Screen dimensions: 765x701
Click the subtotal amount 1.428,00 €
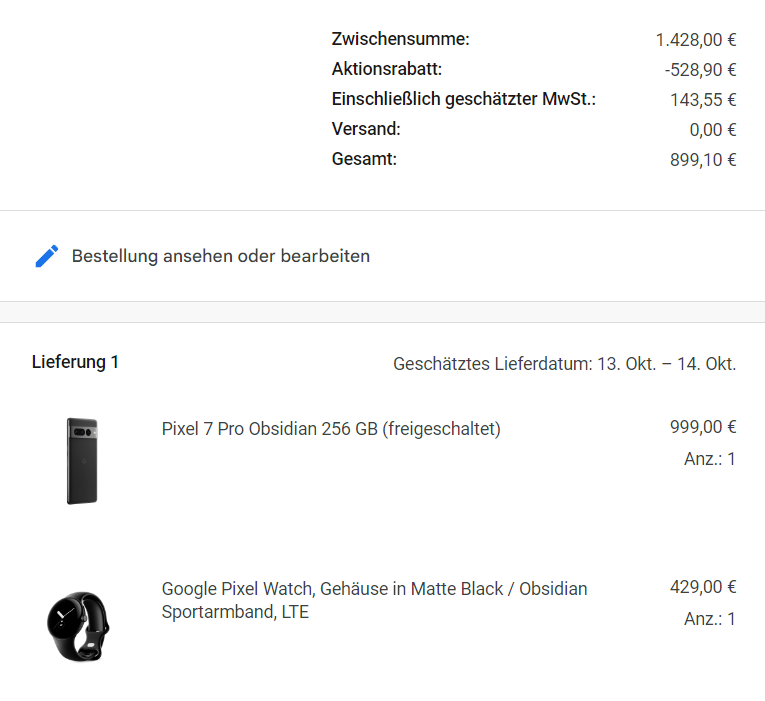(696, 40)
